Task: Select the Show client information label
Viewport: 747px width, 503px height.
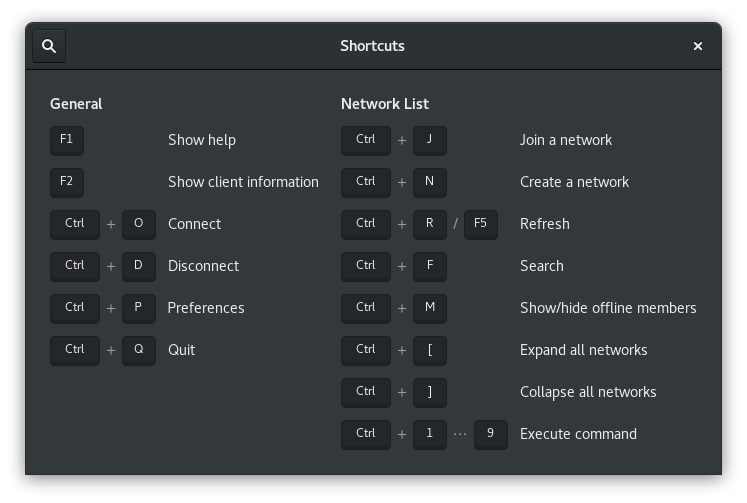Action: [243, 182]
